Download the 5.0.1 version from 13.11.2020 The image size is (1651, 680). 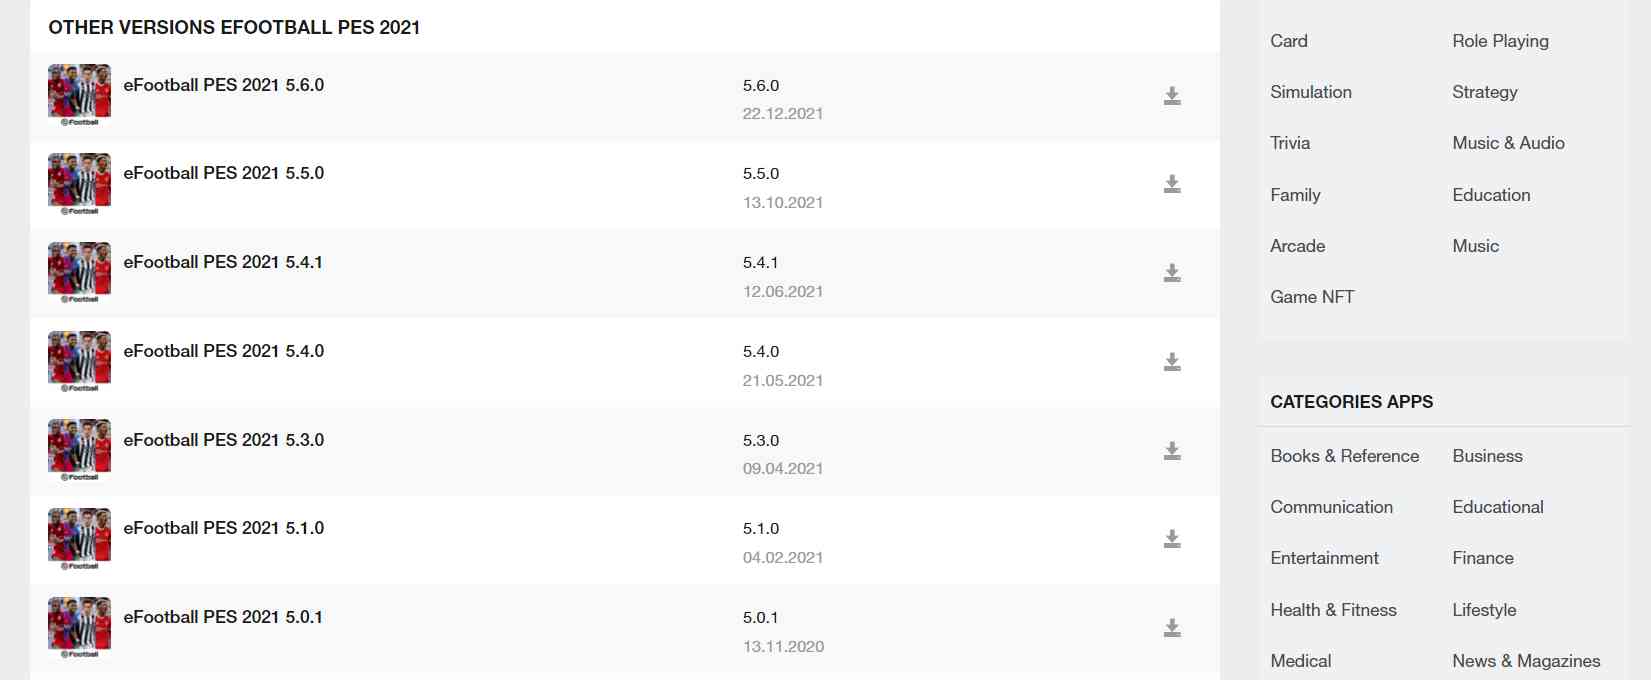pyautogui.click(x=1172, y=628)
